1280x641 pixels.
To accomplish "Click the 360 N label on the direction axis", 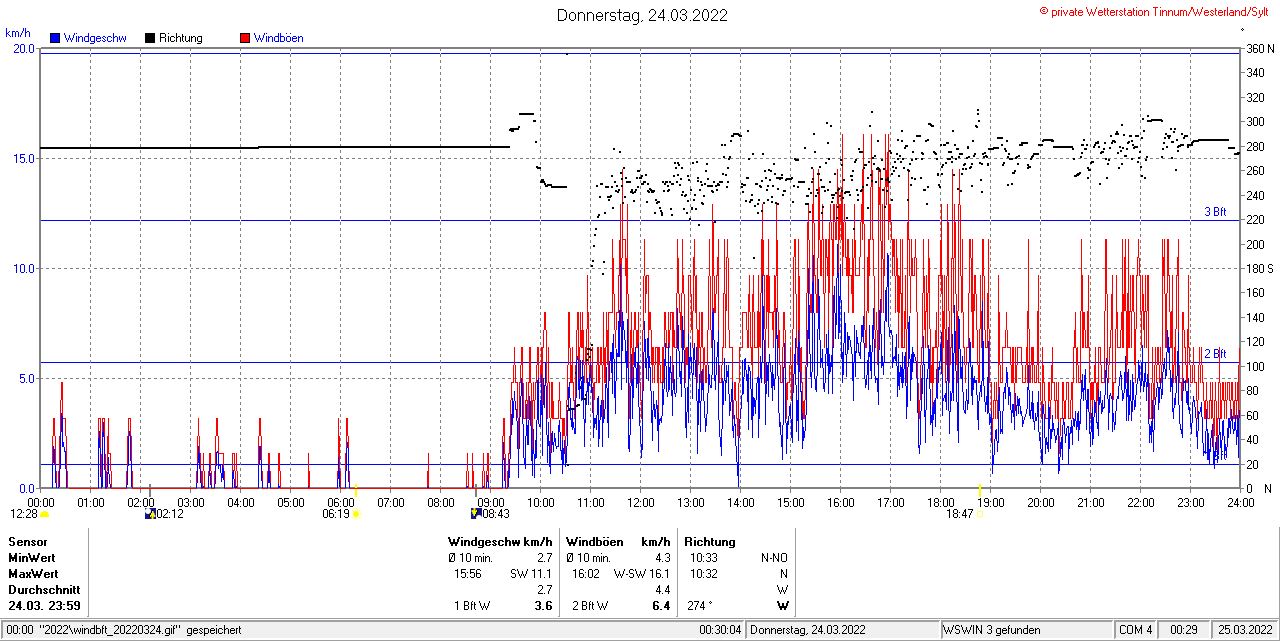I will click(x=1258, y=48).
